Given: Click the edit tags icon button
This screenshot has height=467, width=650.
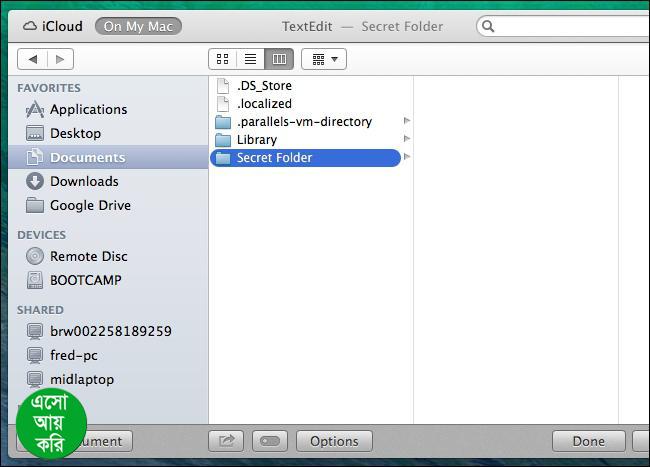Looking at the screenshot, I should [270, 441].
